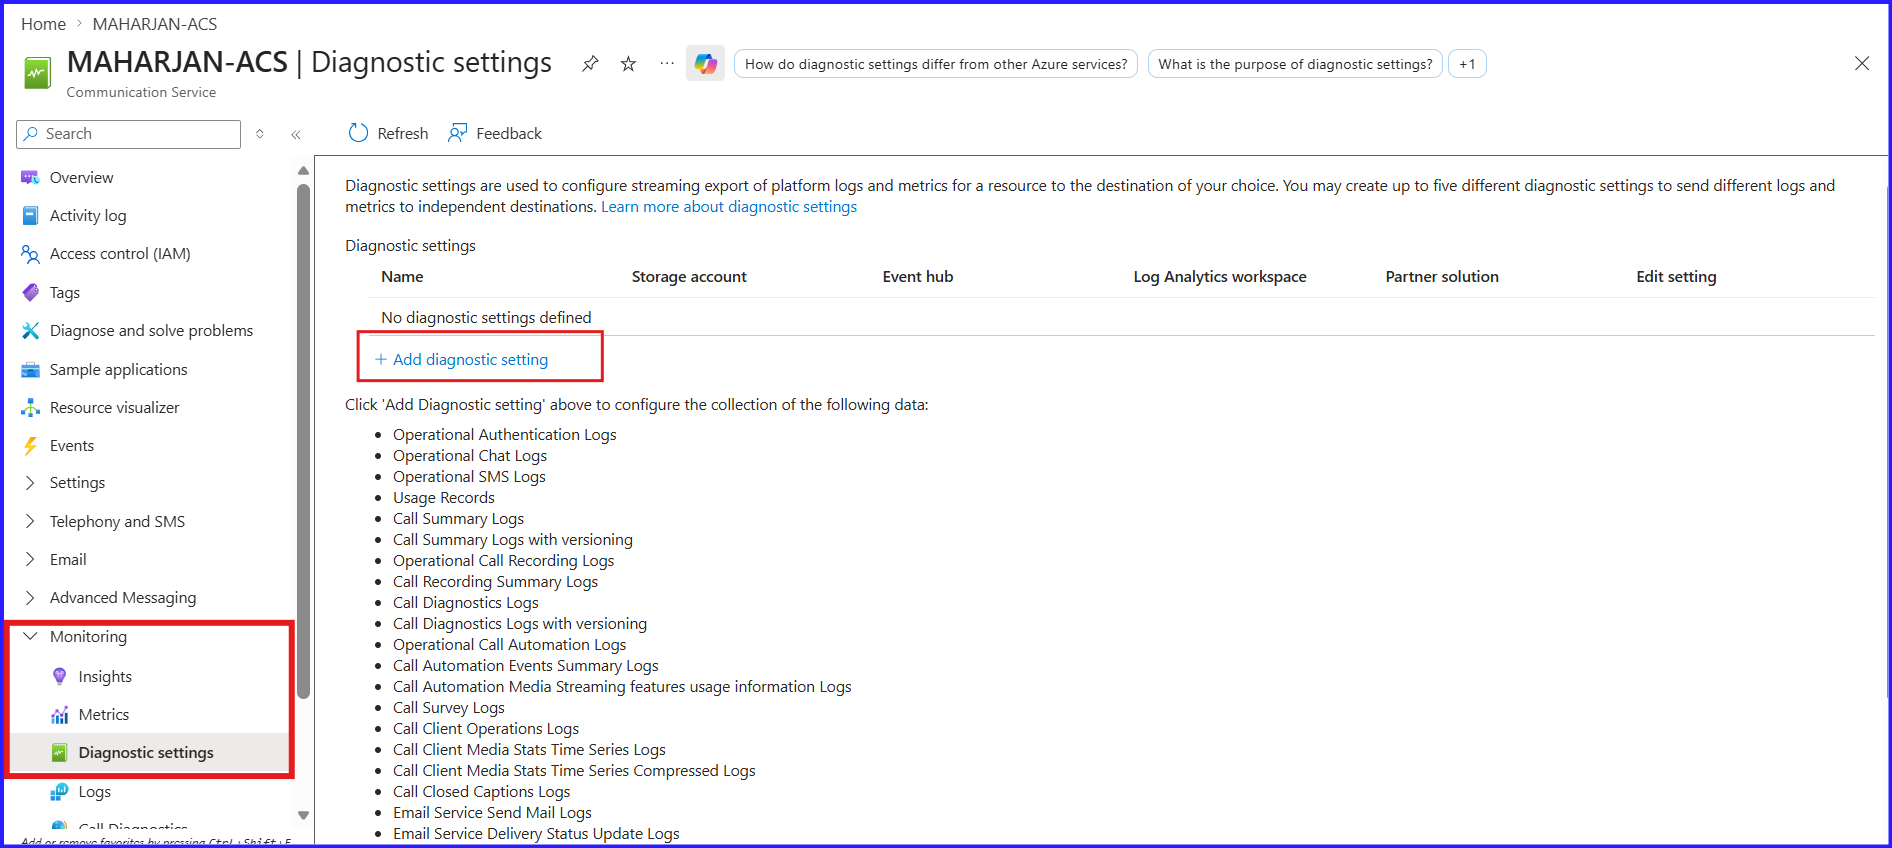Add this page to favorites with the star

click(628, 64)
